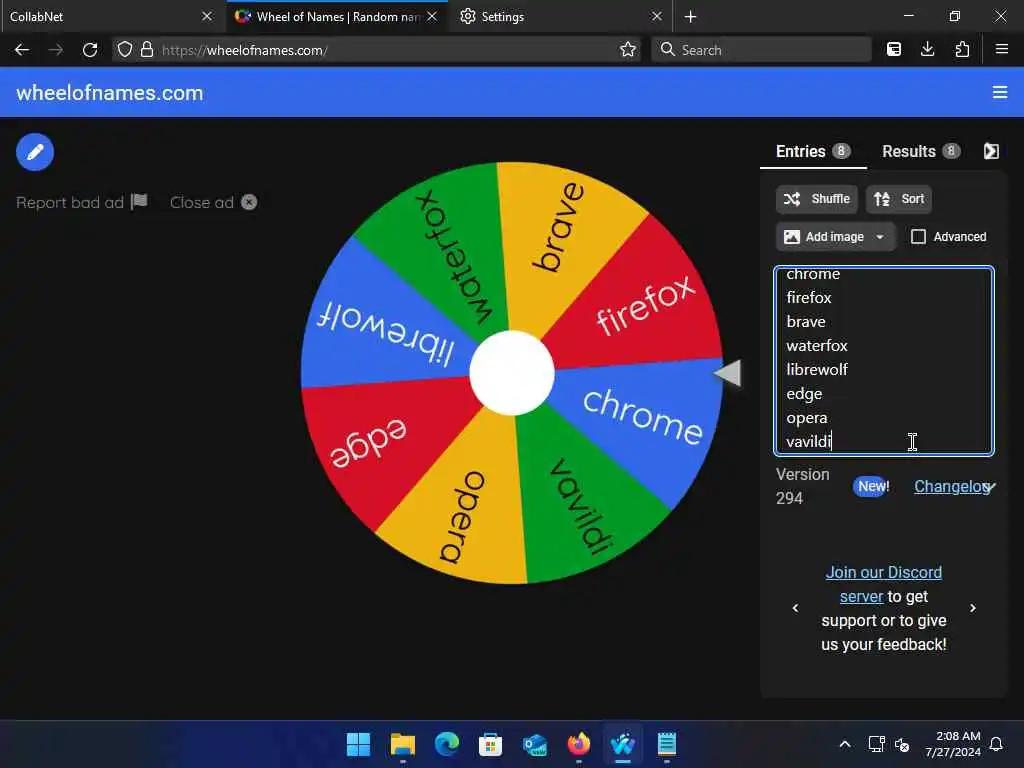
Task: Close the Settings tab
Action: coord(656,16)
